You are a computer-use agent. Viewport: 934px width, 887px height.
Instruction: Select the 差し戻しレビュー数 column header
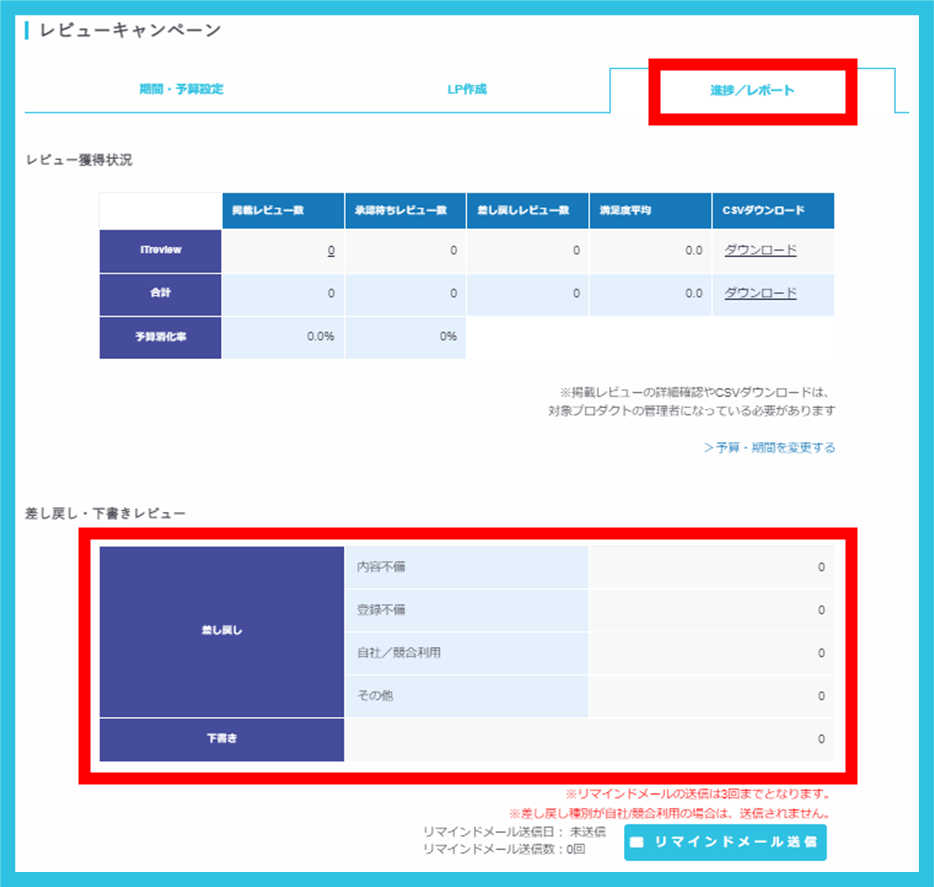click(x=527, y=211)
